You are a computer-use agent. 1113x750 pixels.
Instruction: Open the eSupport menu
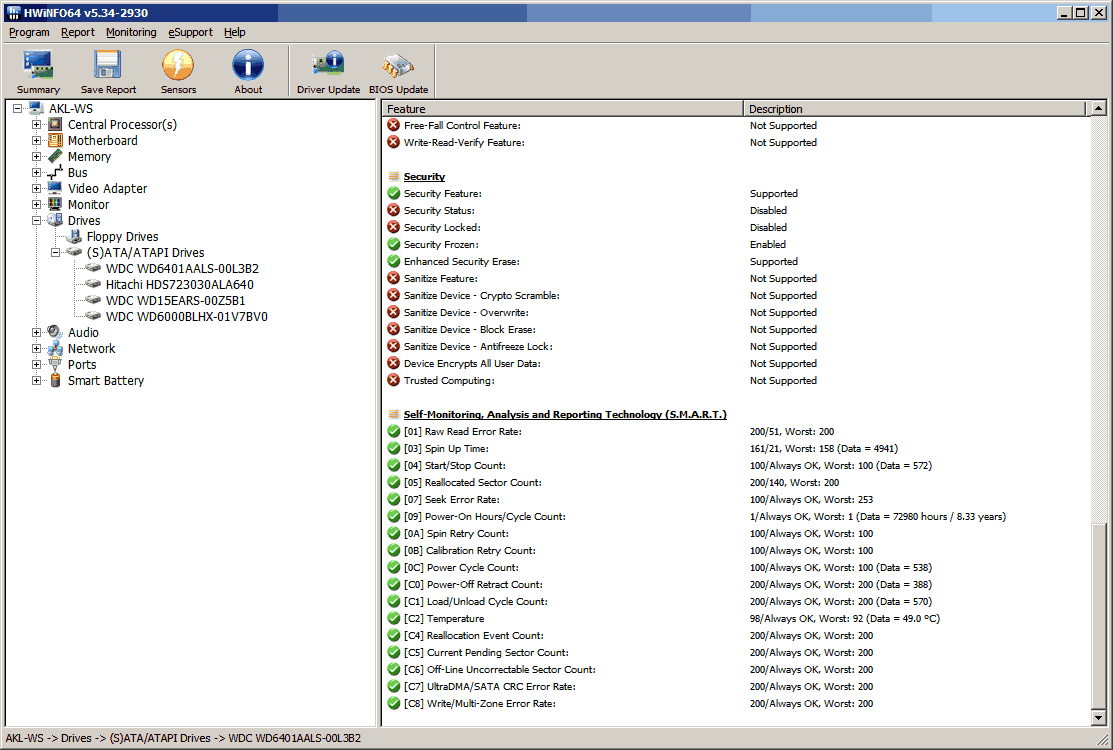(190, 32)
